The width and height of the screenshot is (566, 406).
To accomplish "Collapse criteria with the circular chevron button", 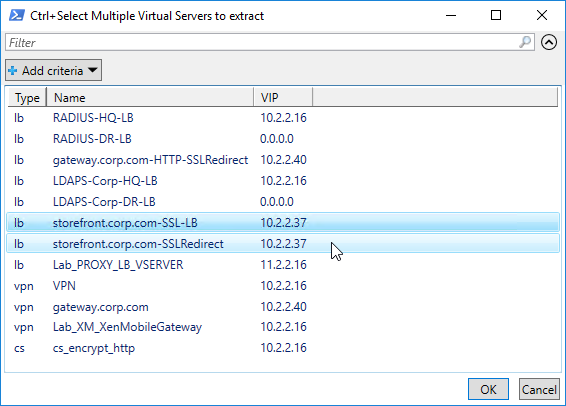I will coord(549,42).
